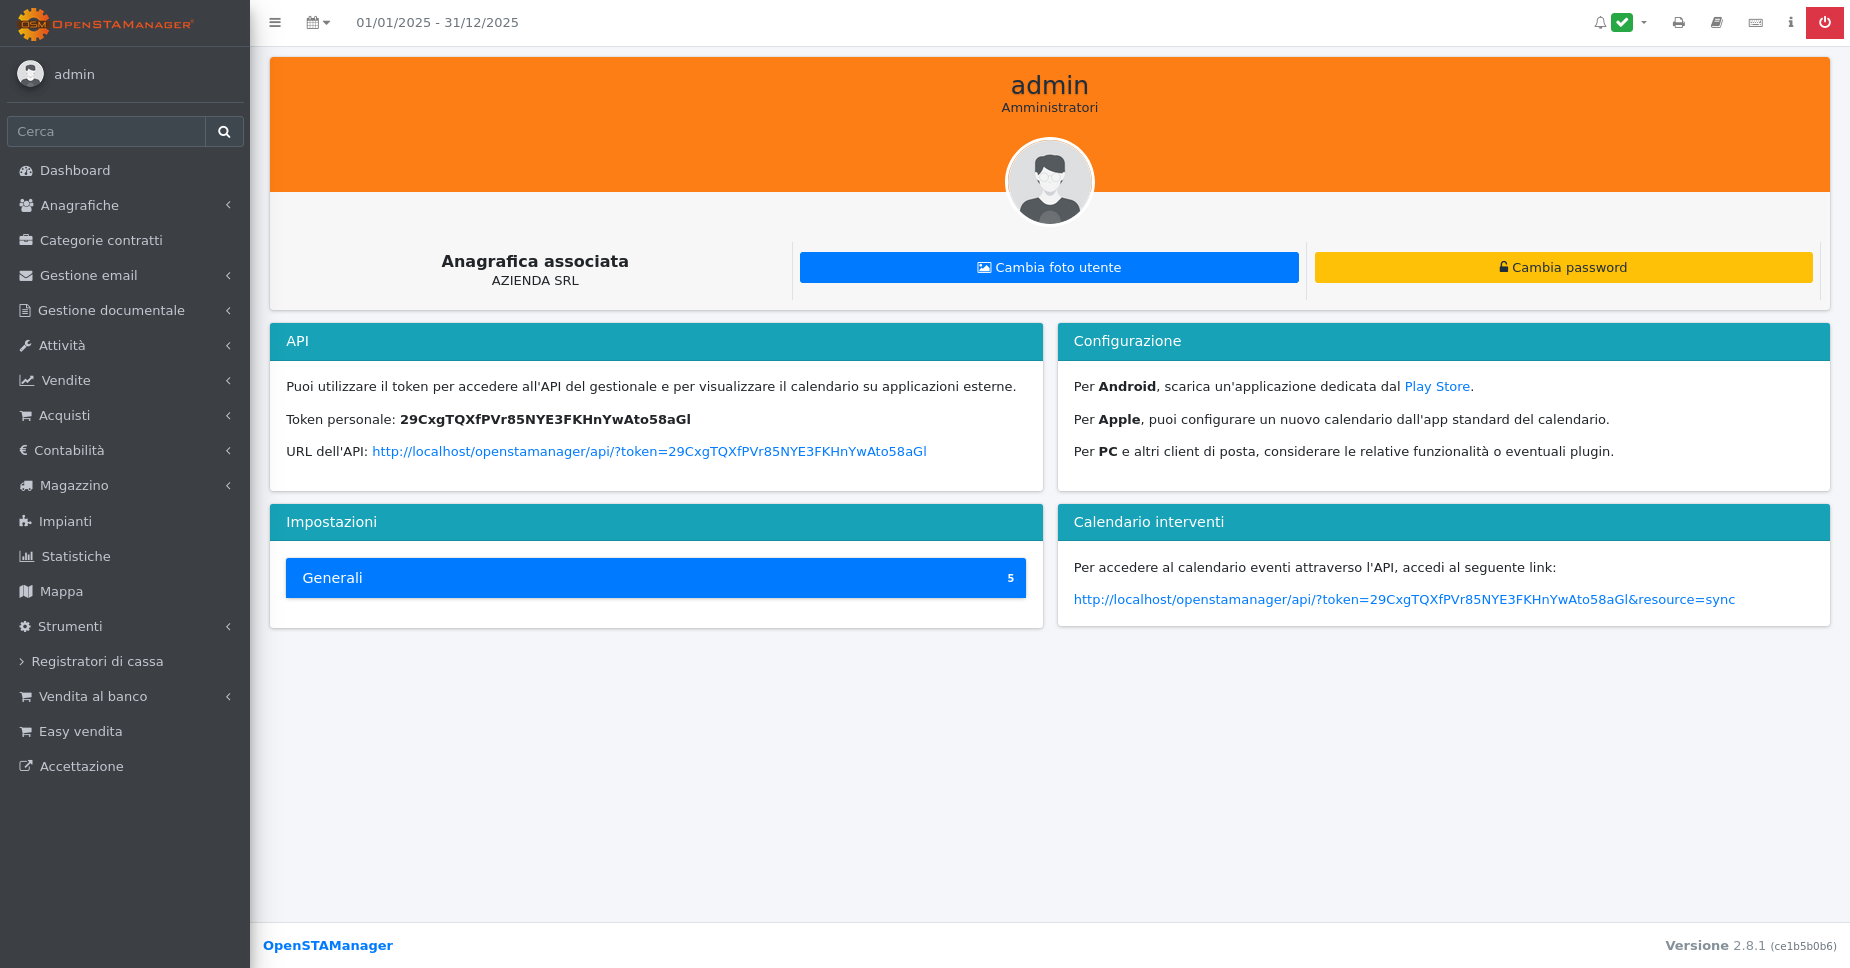Click the keyboard shortcuts icon
Screen dimensions: 1850x968
click(1755, 22)
